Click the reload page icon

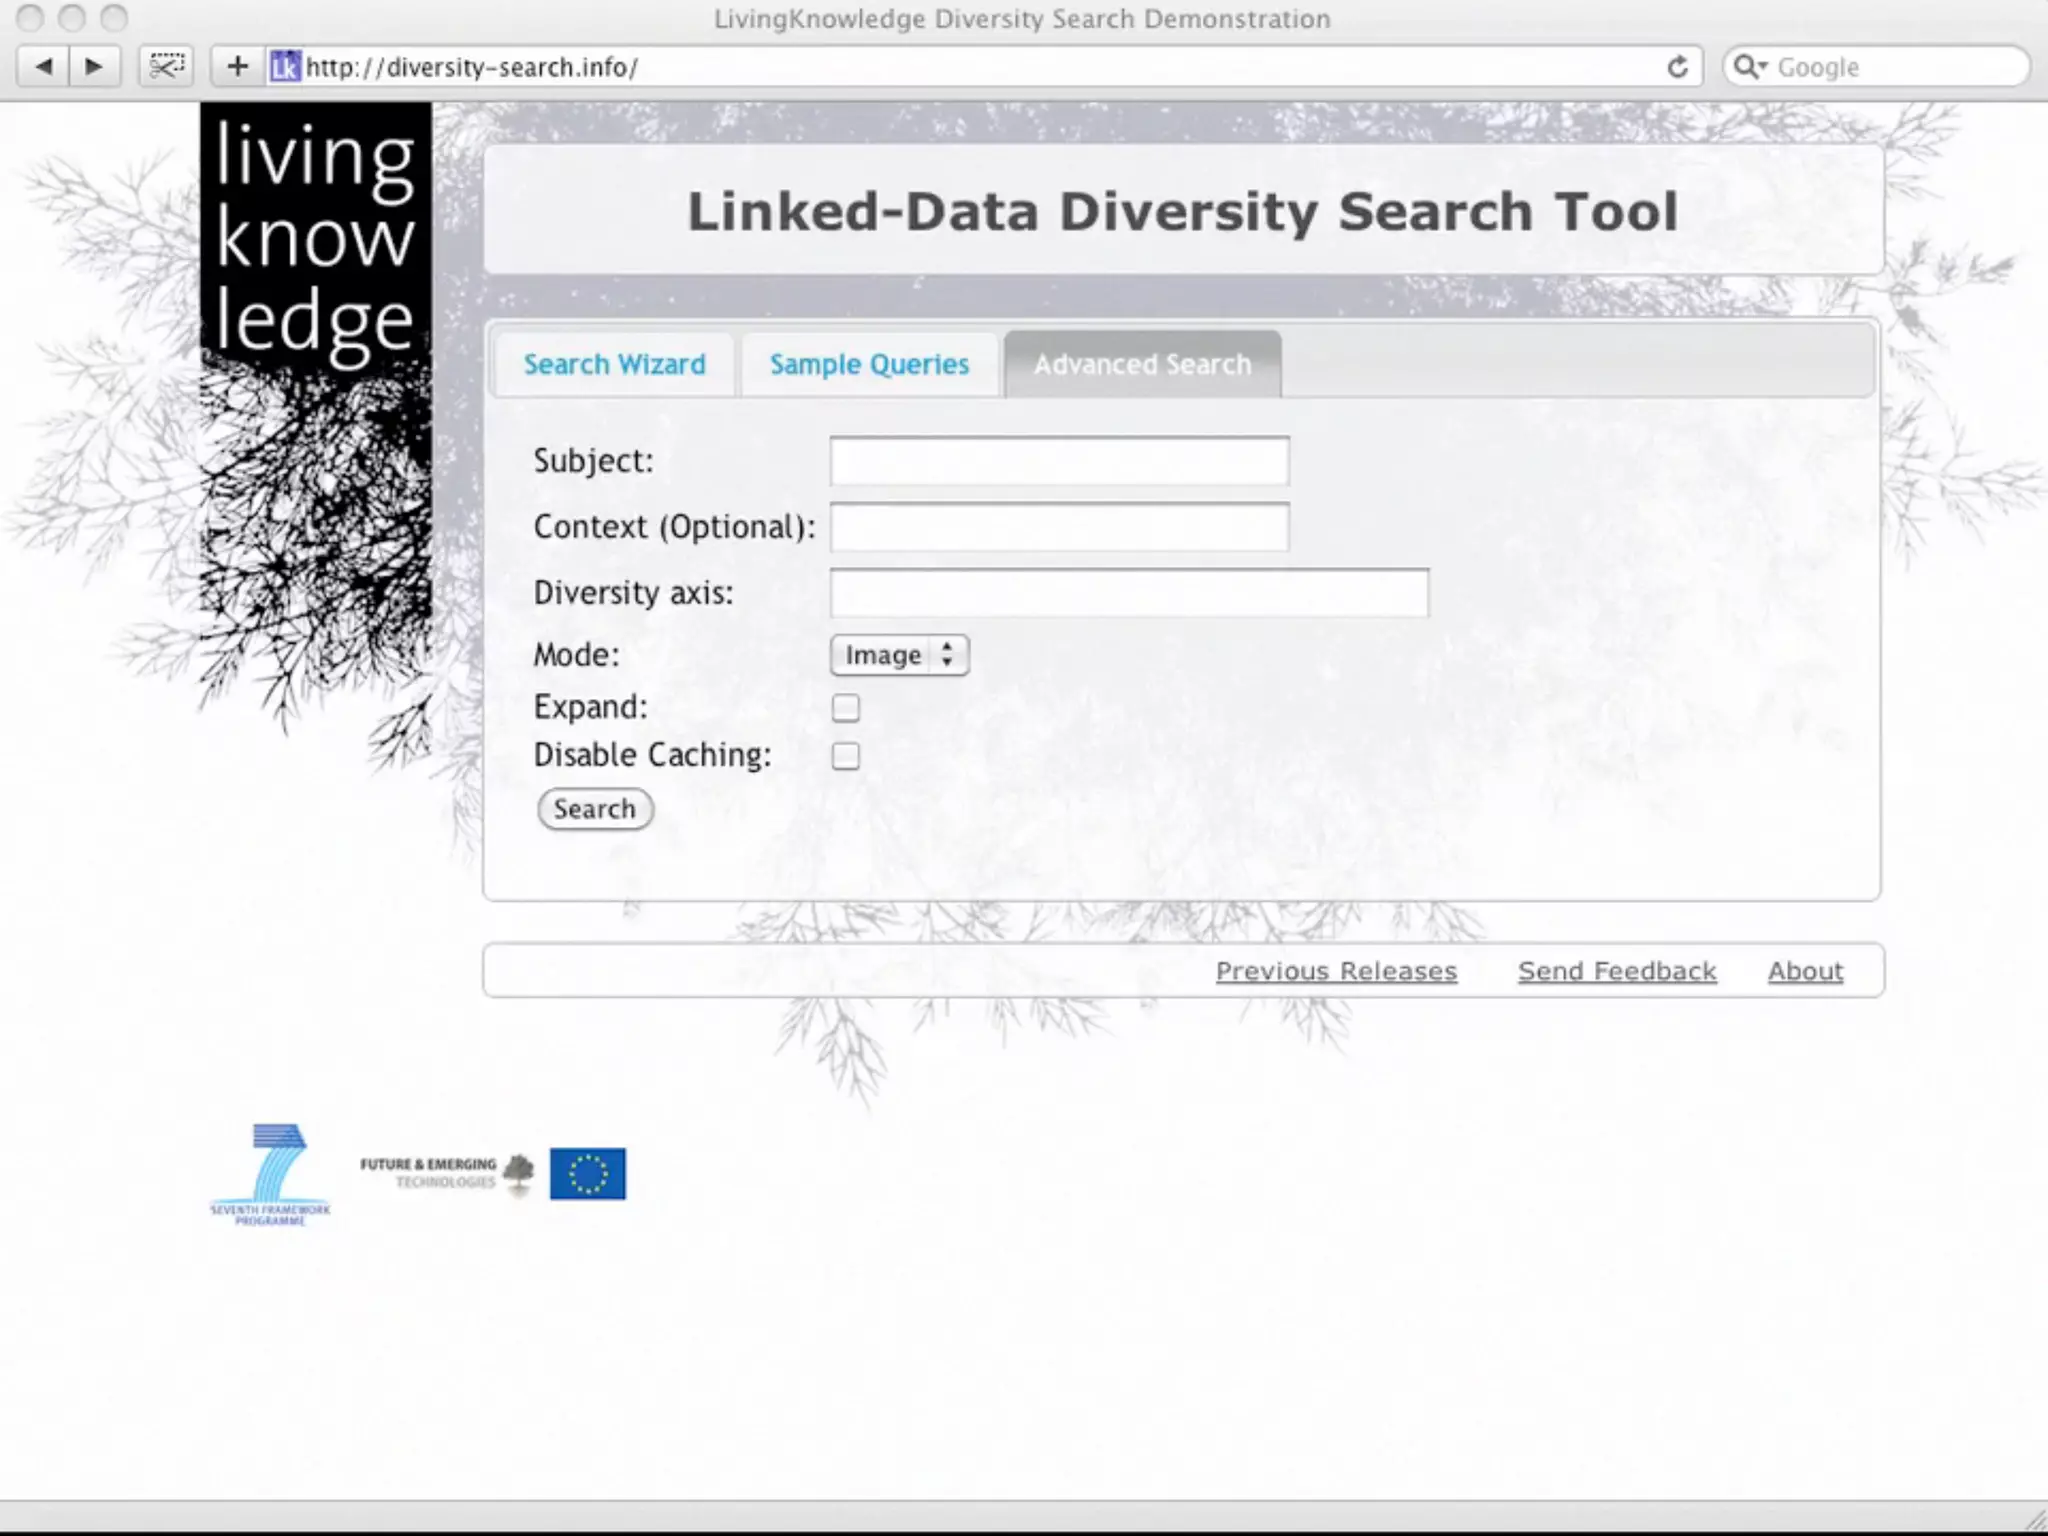[1677, 67]
